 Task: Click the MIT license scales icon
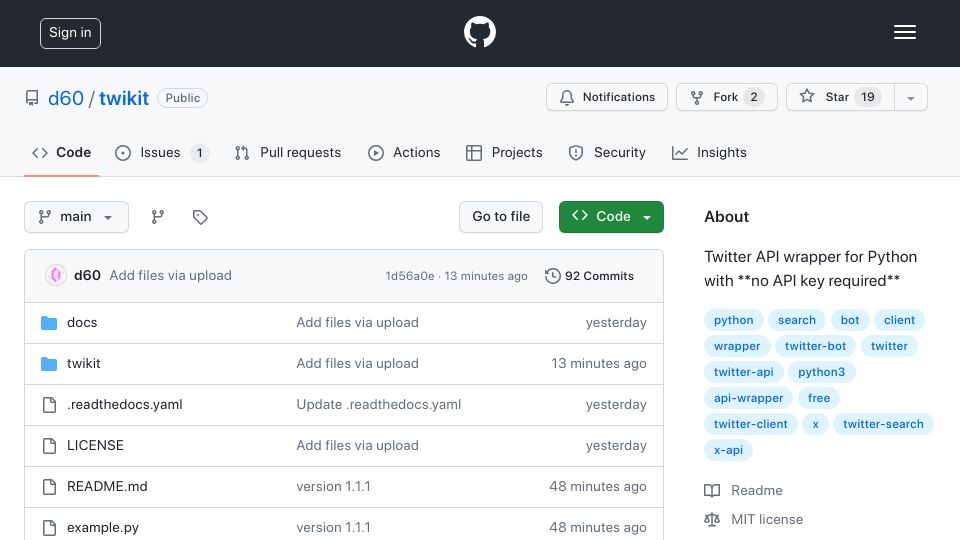coord(712,519)
